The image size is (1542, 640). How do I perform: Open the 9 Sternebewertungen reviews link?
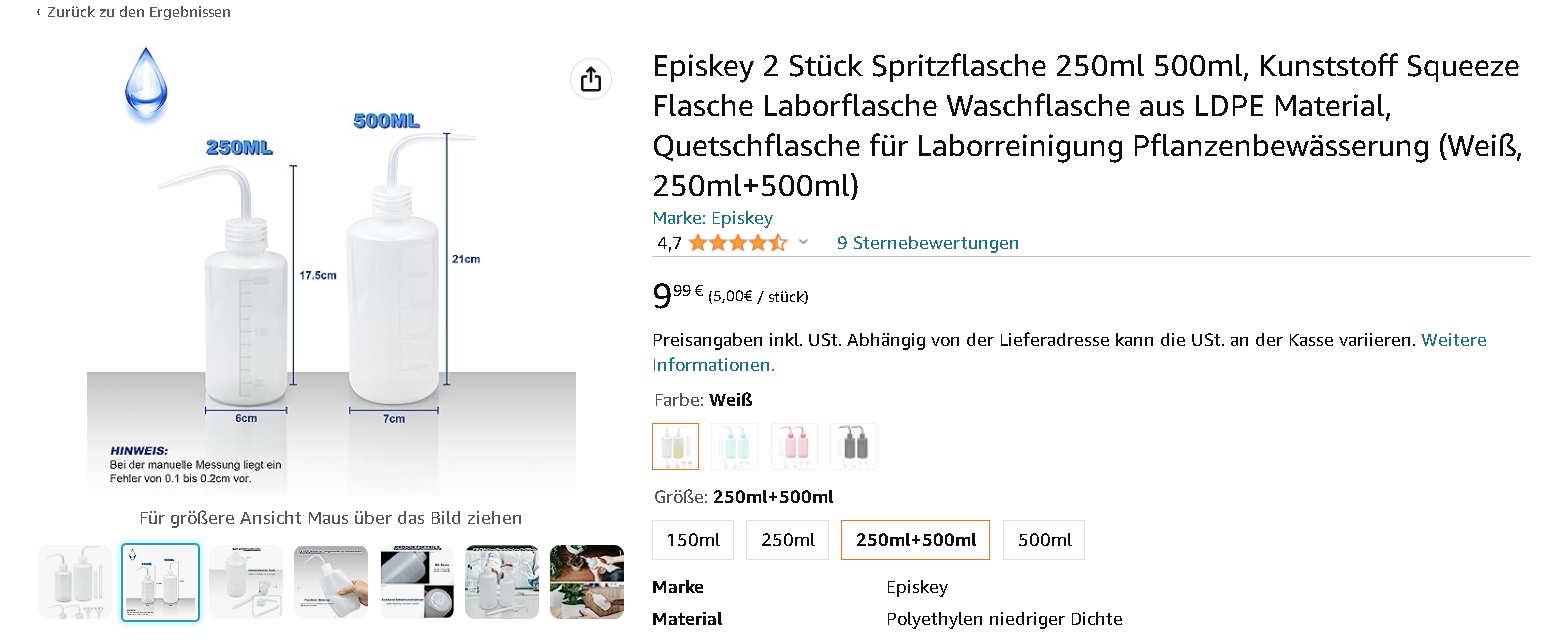pyautogui.click(x=927, y=243)
